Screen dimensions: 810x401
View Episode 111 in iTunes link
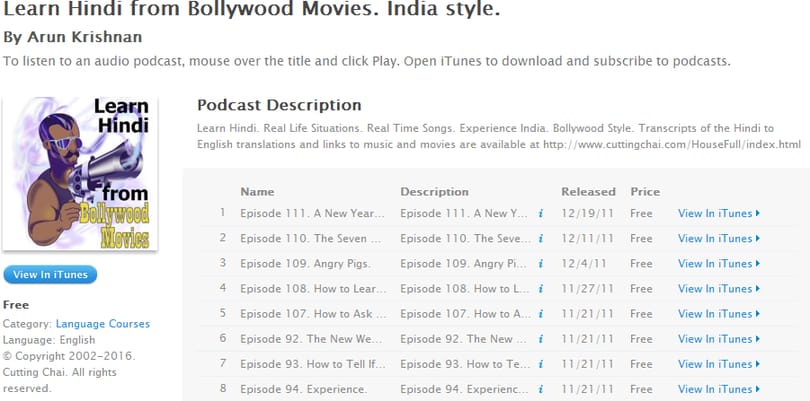click(x=719, y=213)
